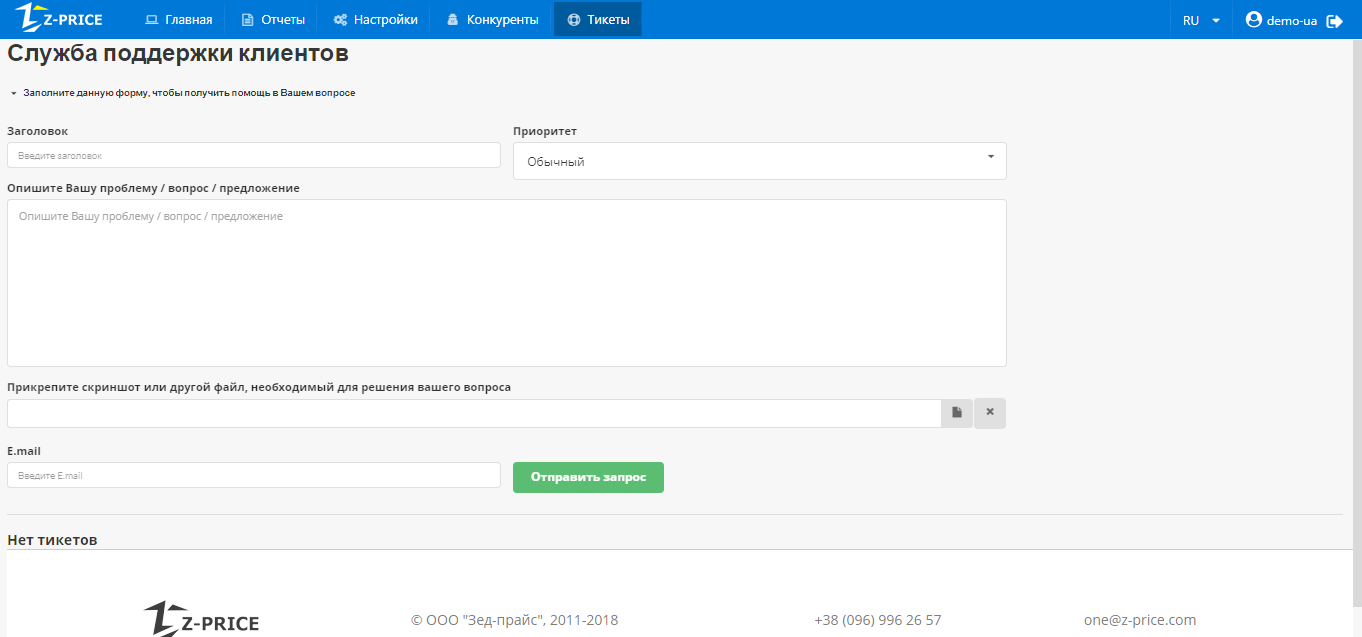Open the Приоритет dropdown set to Обычный
The width and height of the screenshot is (1362, 637).
760,161
